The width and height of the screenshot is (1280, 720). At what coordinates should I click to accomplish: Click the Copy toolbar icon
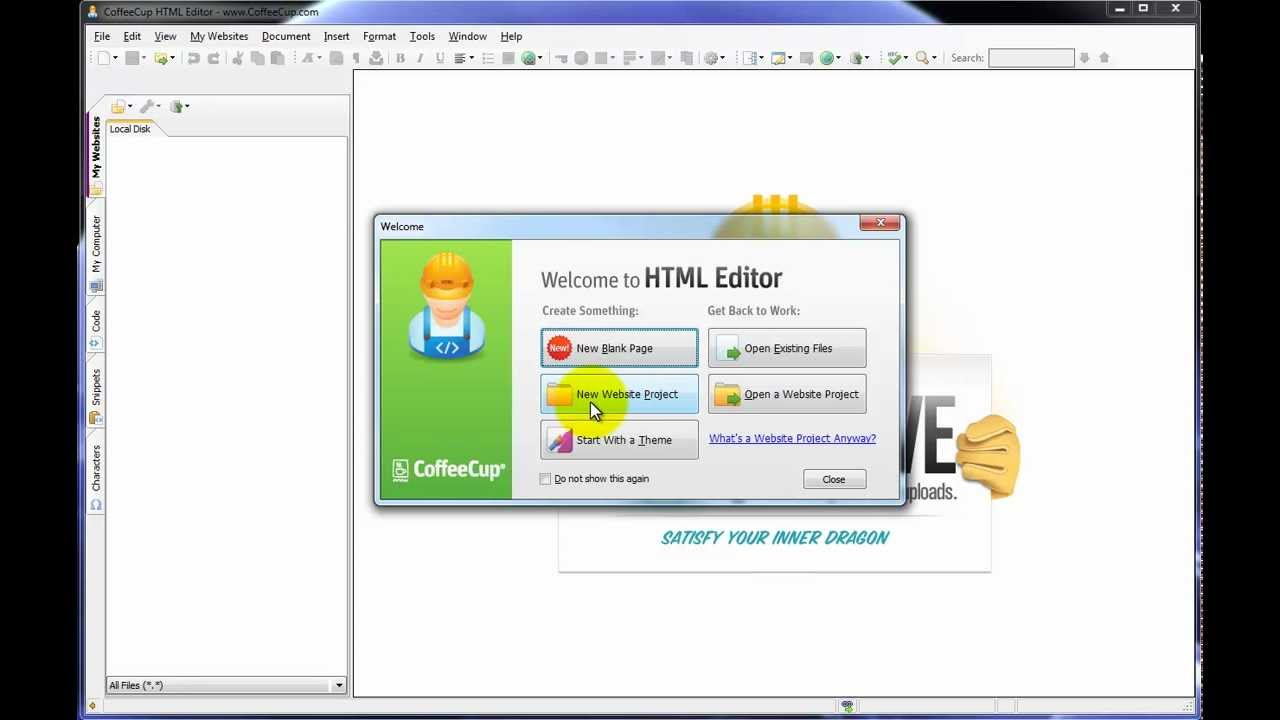point(257,58)
